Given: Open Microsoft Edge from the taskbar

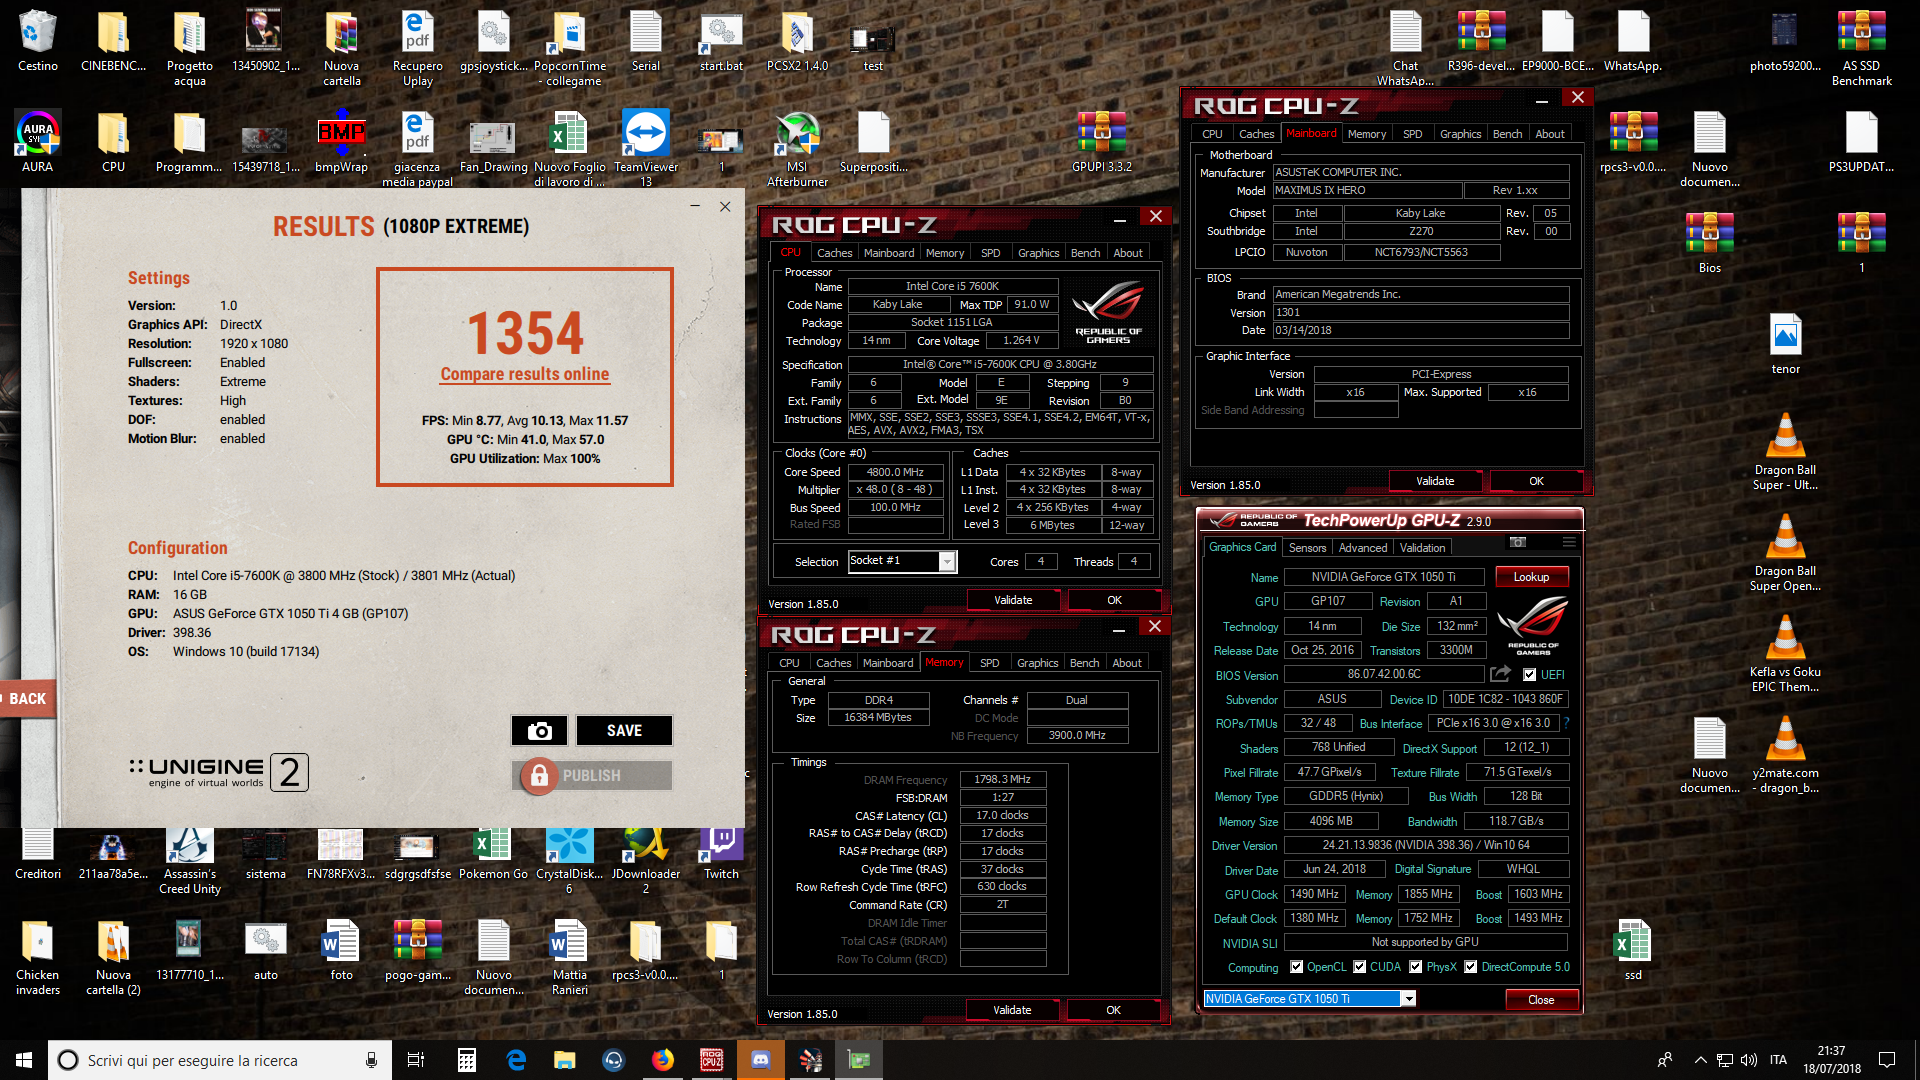Looking at the screenshot, I should (516, 1060).
